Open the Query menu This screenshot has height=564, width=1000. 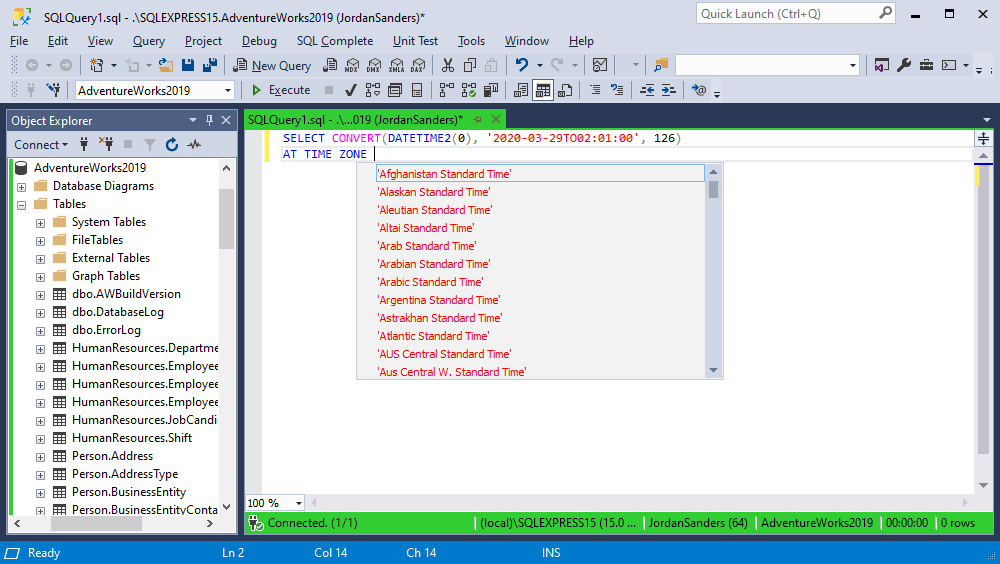[x=149, y=41]
